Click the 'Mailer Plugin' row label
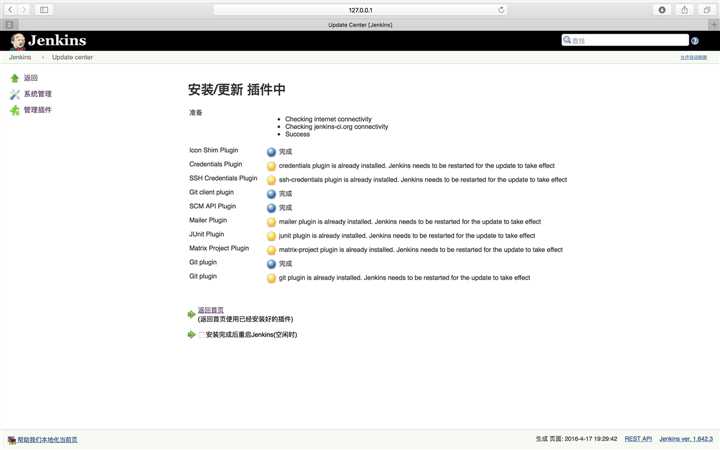This screenshot has height=450, width=720. (x=208, y=220)
